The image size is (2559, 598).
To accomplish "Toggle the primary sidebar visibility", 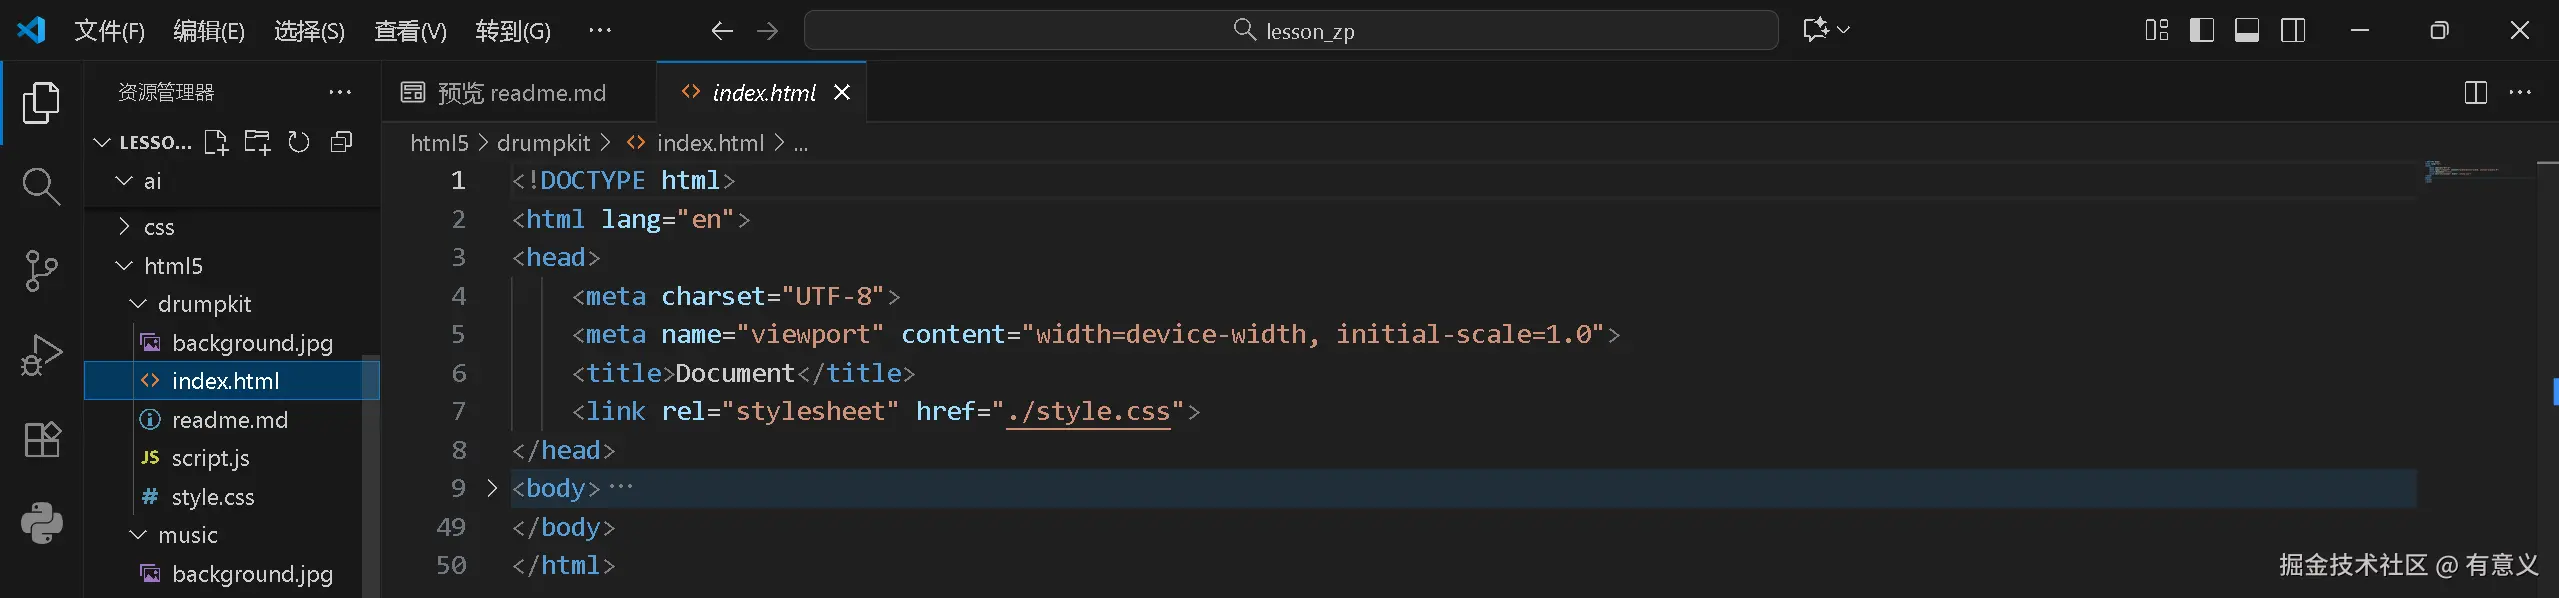I will pyautogui.click(x=2201, y=30).
